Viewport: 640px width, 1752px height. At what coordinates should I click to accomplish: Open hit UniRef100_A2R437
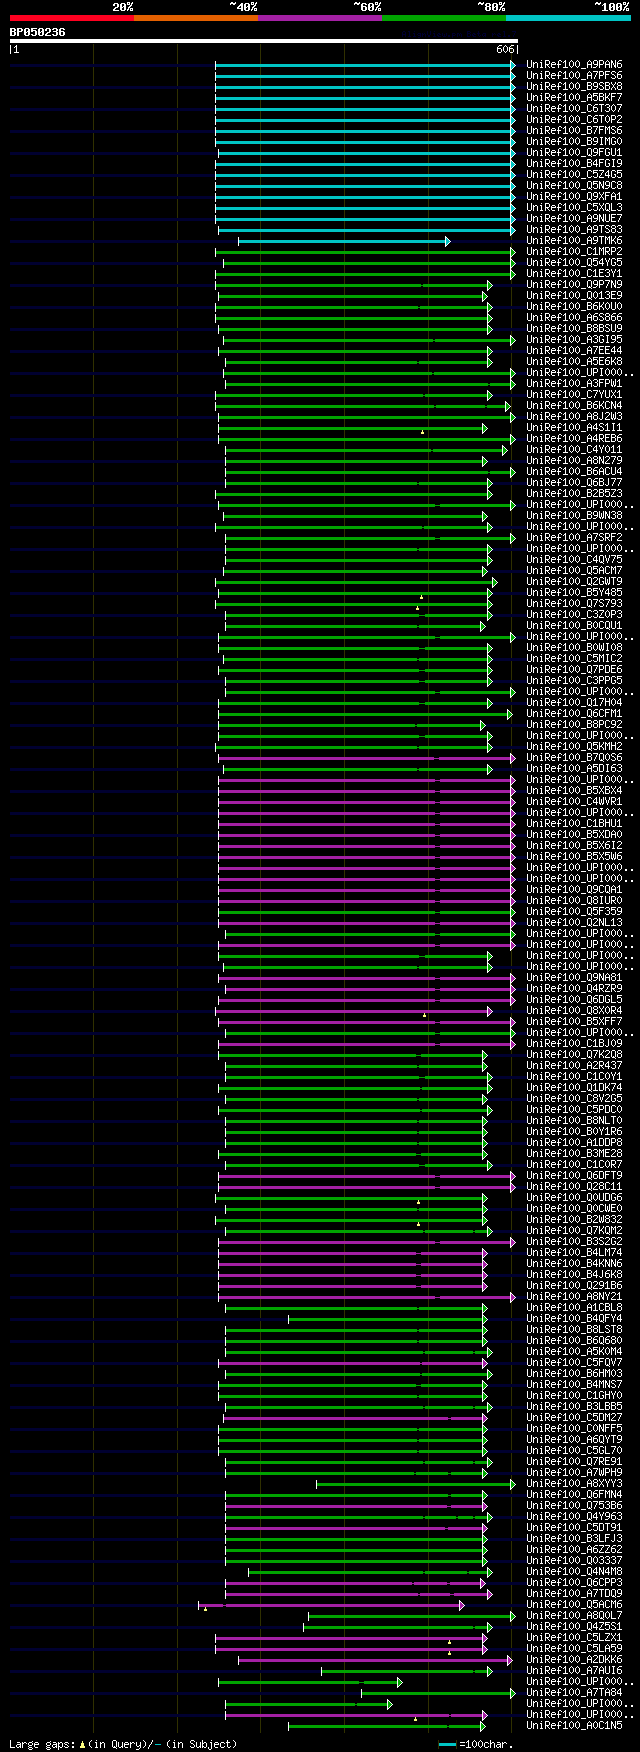tap(574, 1065)
